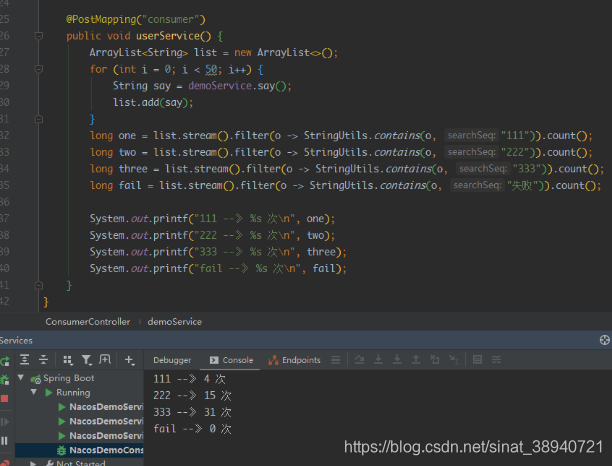Collapse the Spring Boot tree node
Image resolution: width=612 pixels, height=466 pixels.
click(x=21, y=378)
